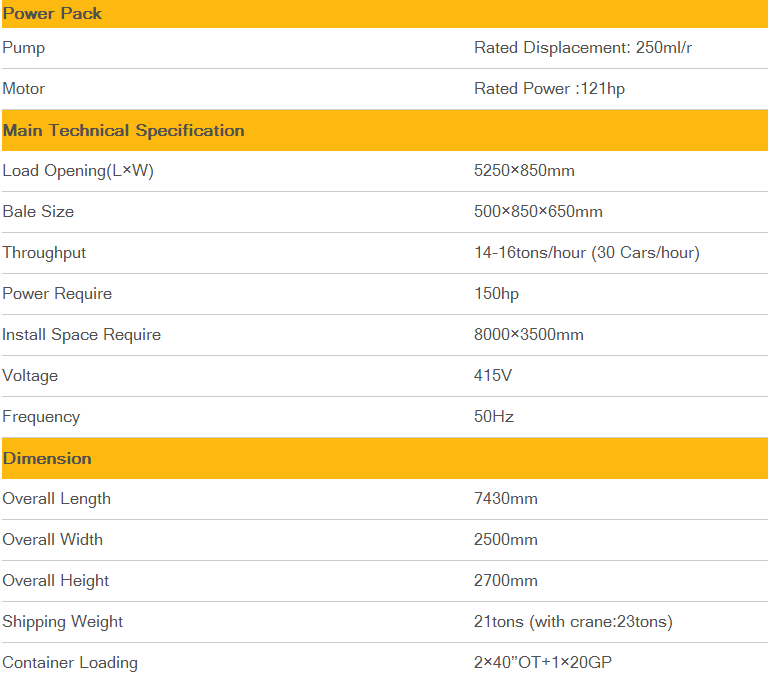Select the Pump row label
Image resolution: width=768 pixels, height=681 pixels.
[24, 48]
